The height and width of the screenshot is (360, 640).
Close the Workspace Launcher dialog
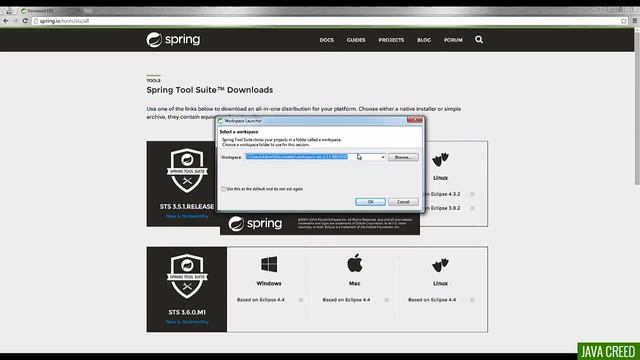point(415,120)
